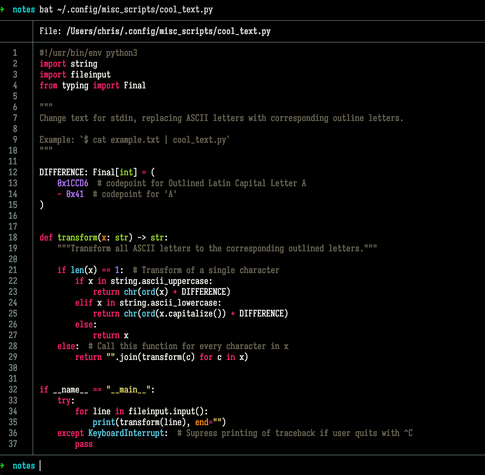485x475 pixels.
Task: Click line number 18 in the gutter
Action: (13, 238)
